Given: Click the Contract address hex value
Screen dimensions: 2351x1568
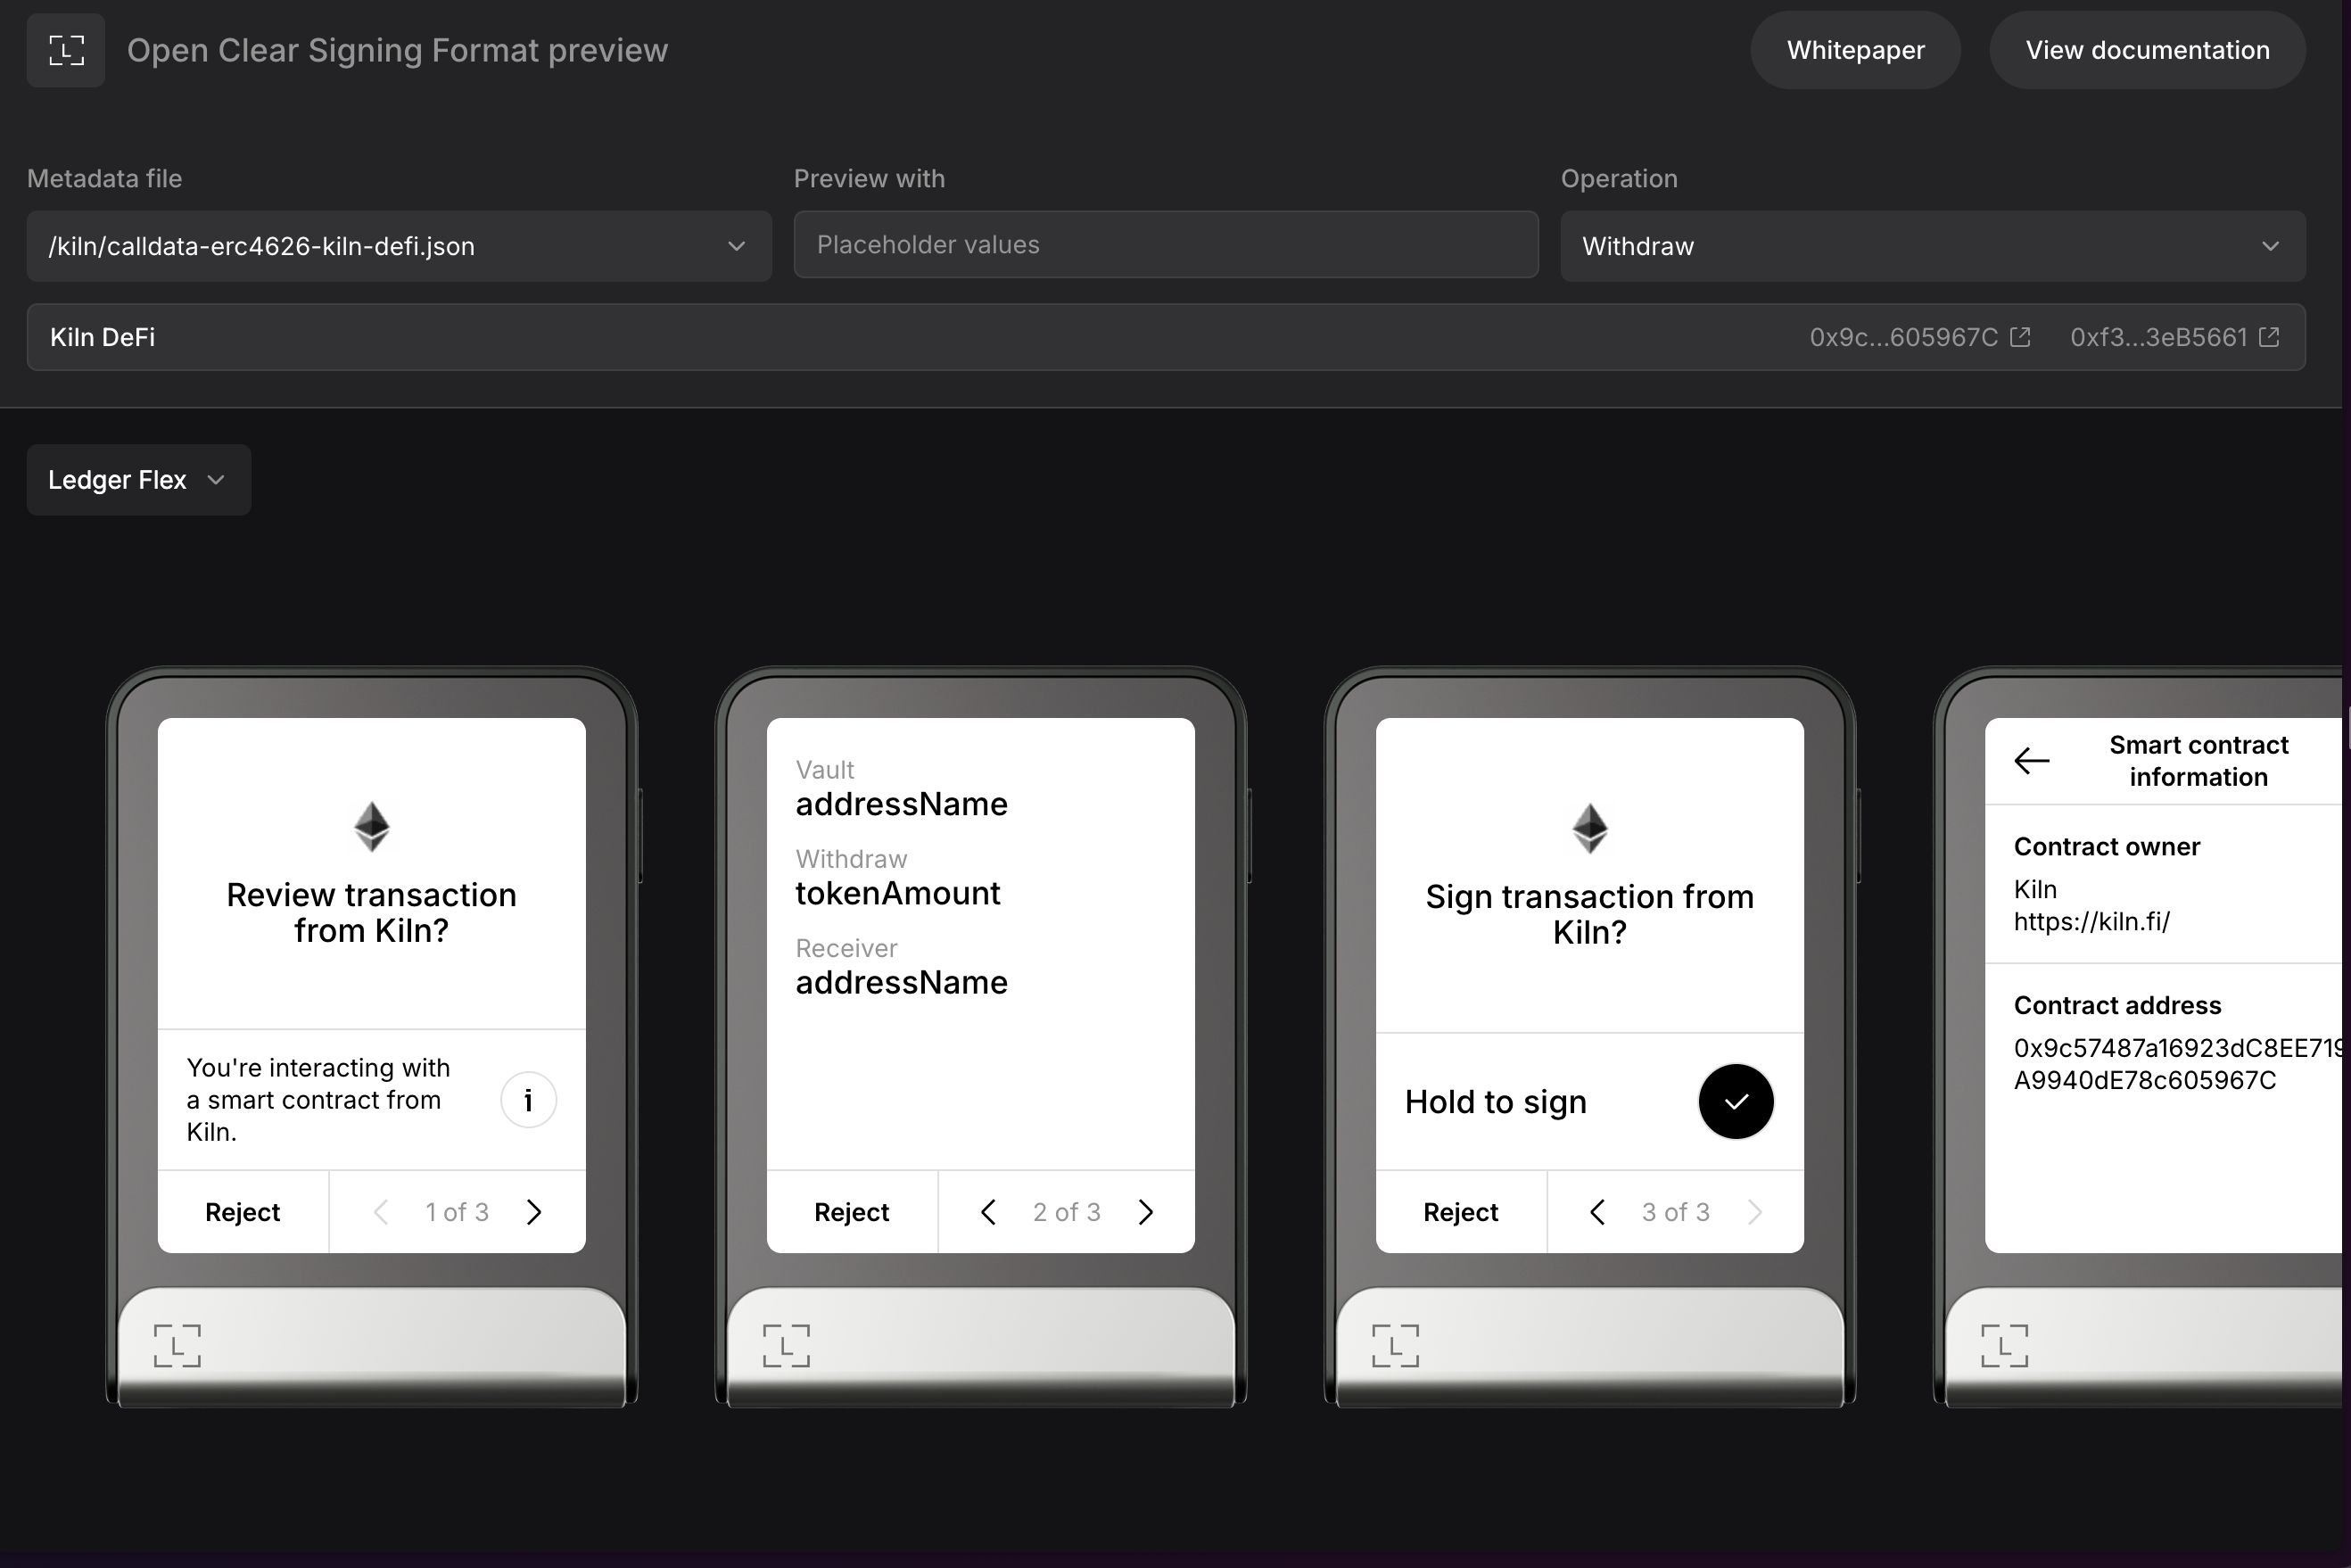Looking at the screenshot, I should [2177, 1064].
